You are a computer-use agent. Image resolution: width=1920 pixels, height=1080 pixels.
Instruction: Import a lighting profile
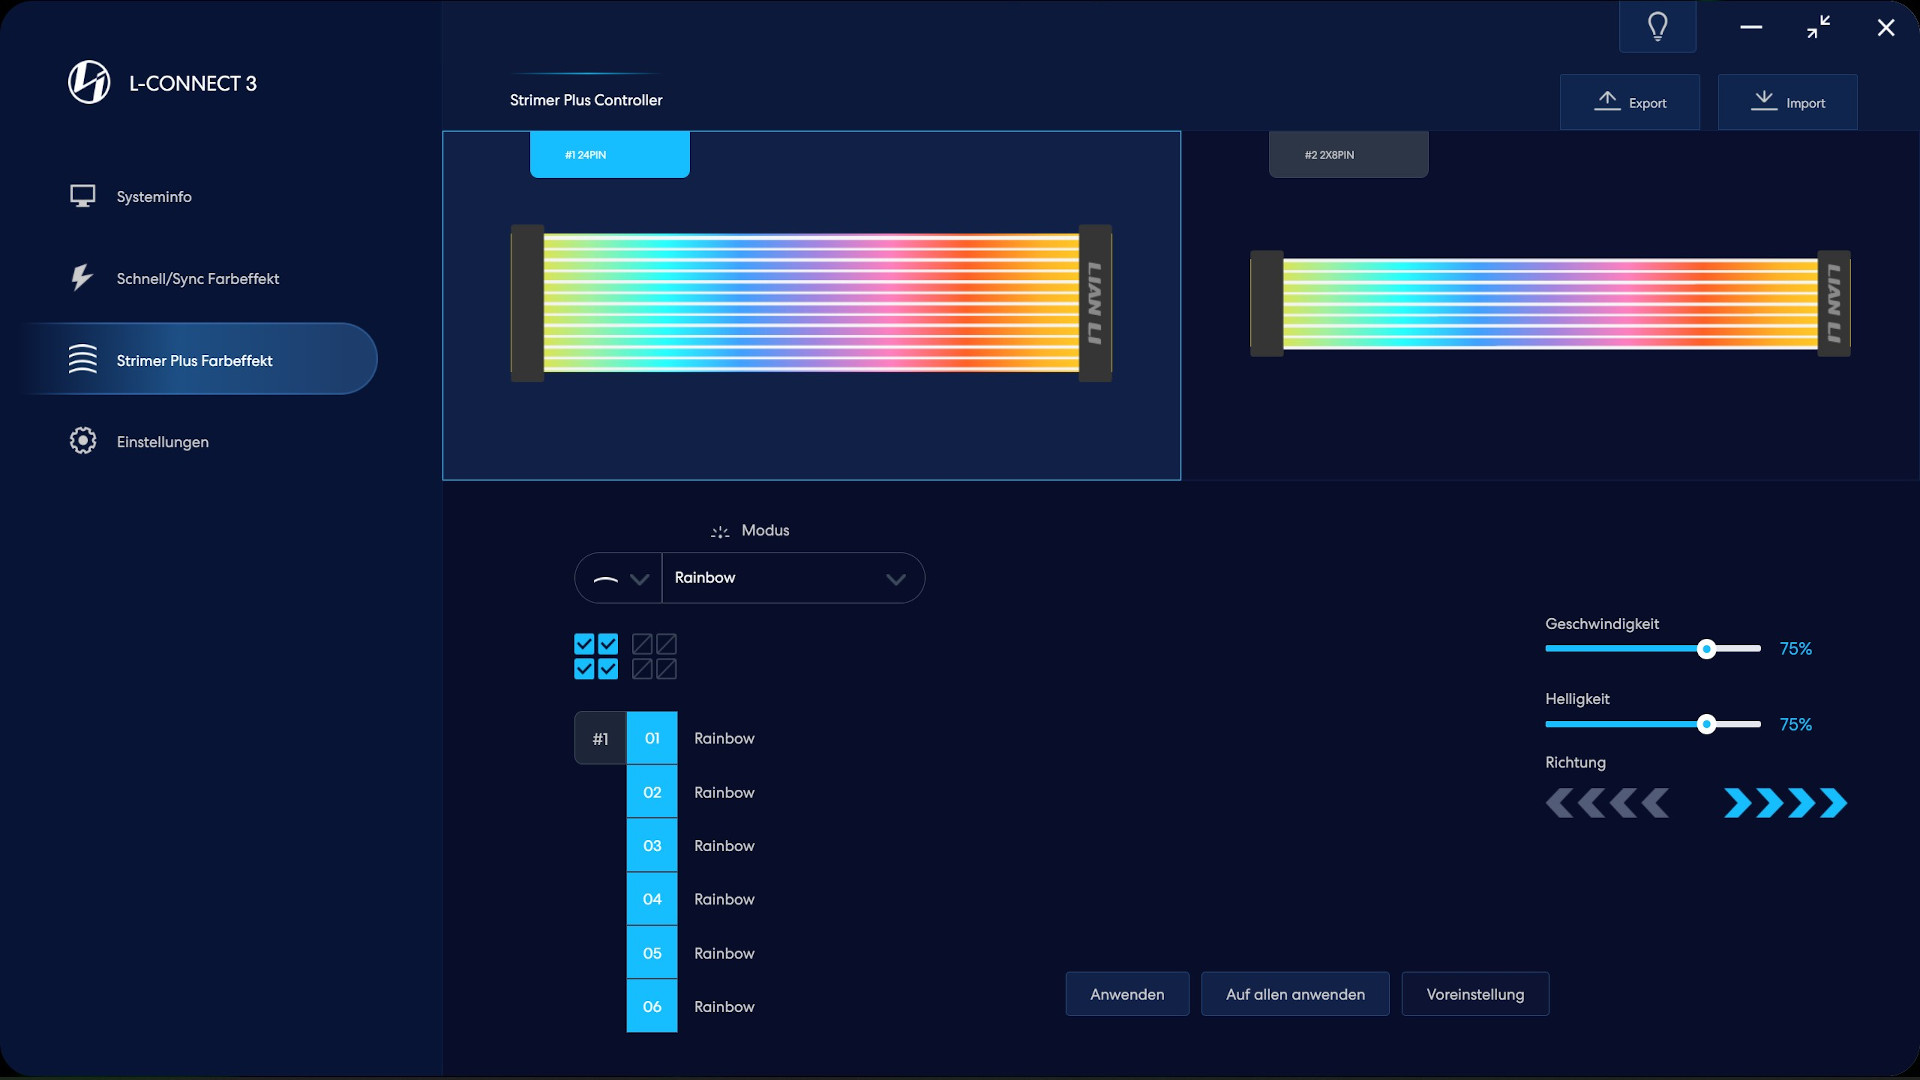(1788, 102)
